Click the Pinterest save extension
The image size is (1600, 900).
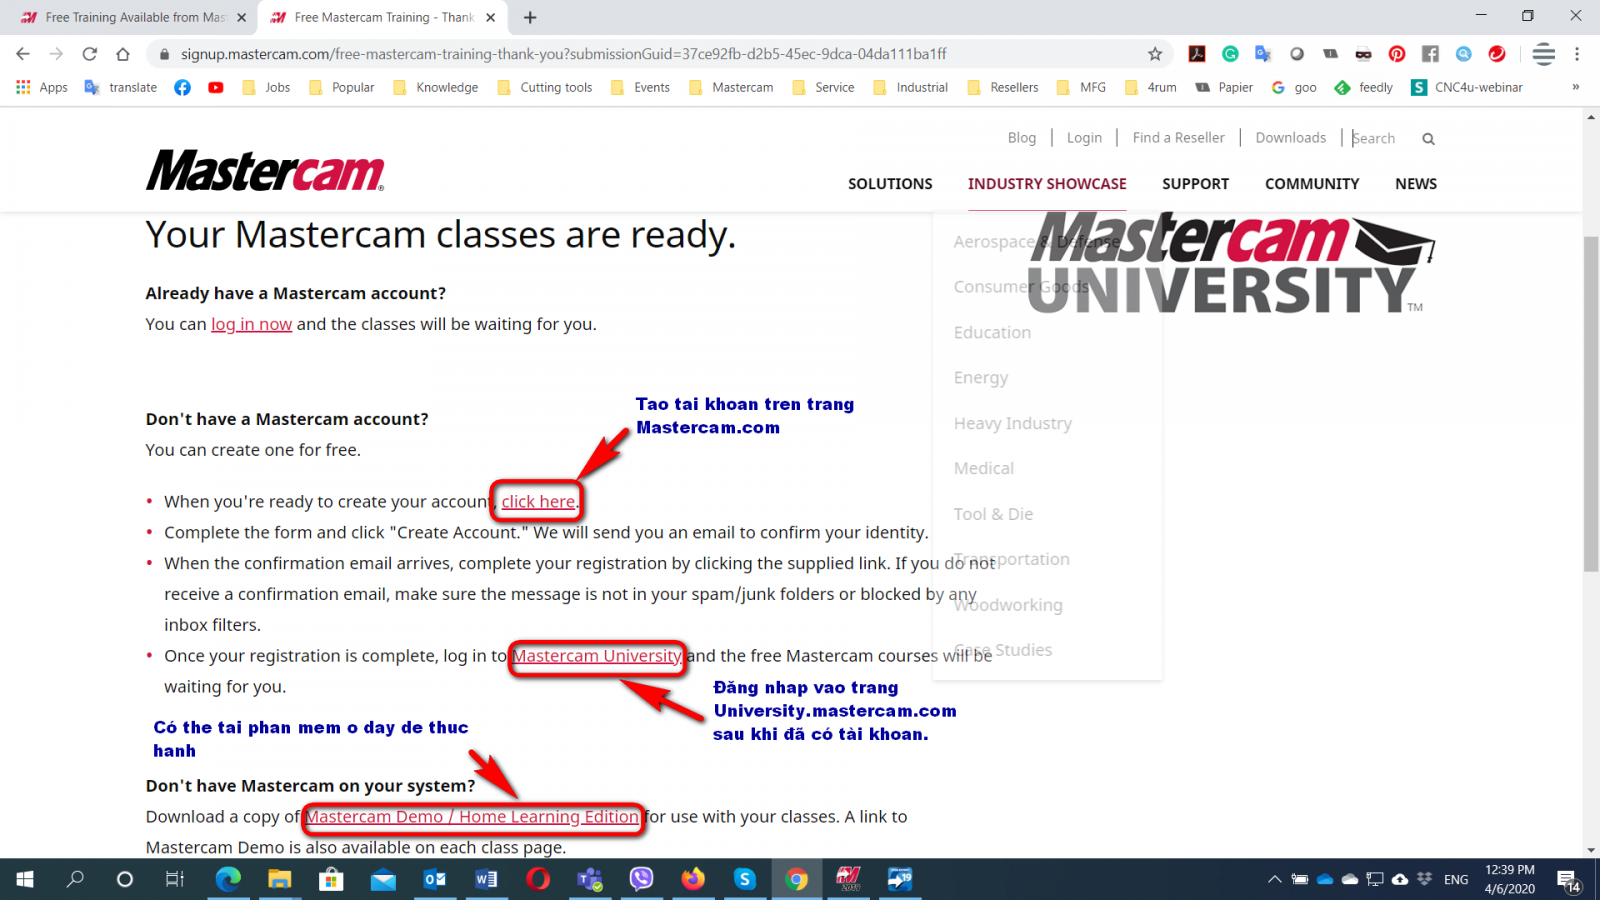pos(1397,54)
